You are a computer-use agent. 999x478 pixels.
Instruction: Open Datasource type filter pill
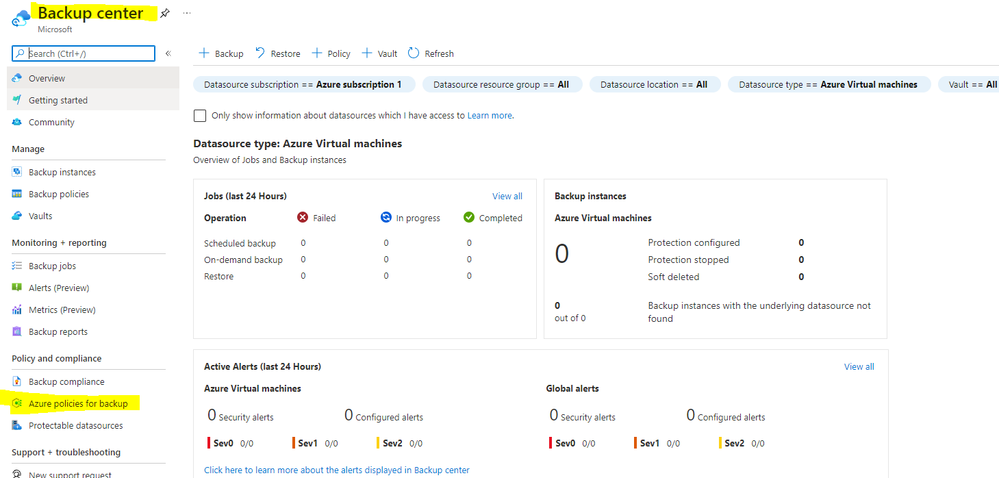point(829,85)
